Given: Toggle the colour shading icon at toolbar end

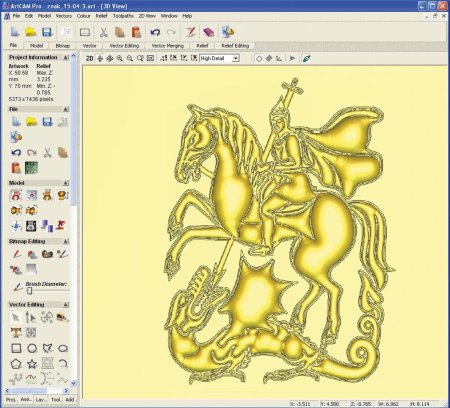Looking at the screenshot, I should coord(306,58).
